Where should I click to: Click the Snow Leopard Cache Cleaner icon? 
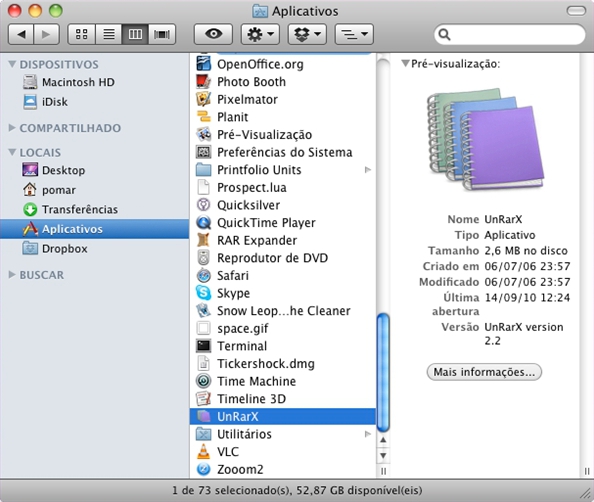coord(203,311)
